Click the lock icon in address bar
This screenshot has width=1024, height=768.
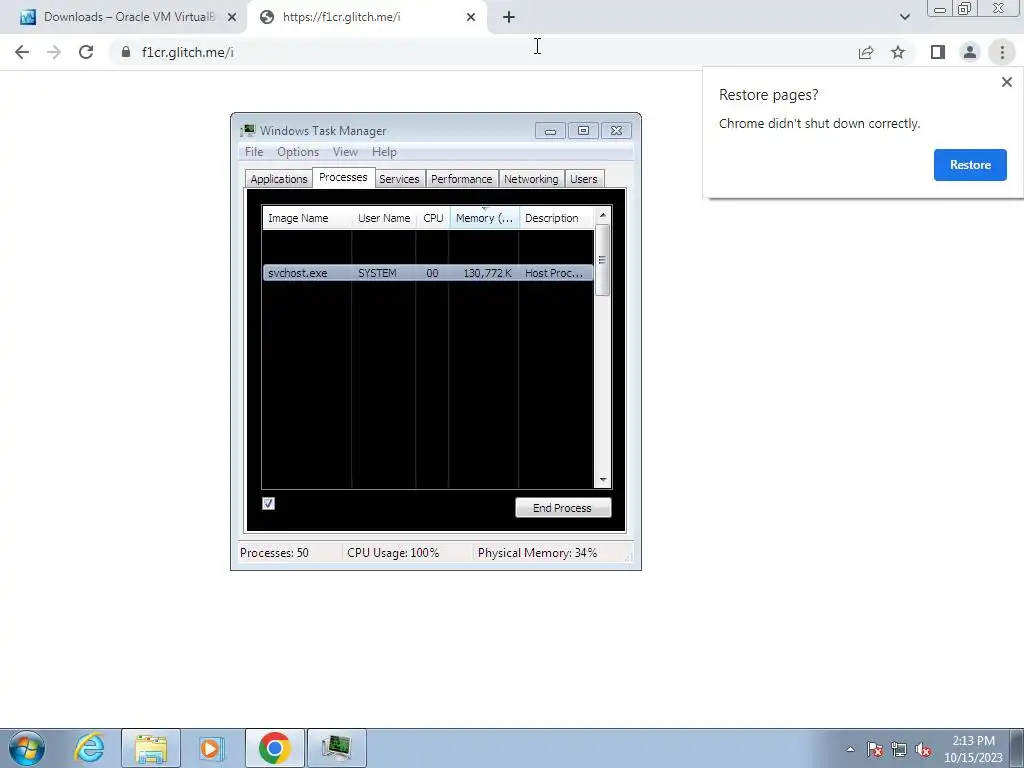(x=126, y=52)
